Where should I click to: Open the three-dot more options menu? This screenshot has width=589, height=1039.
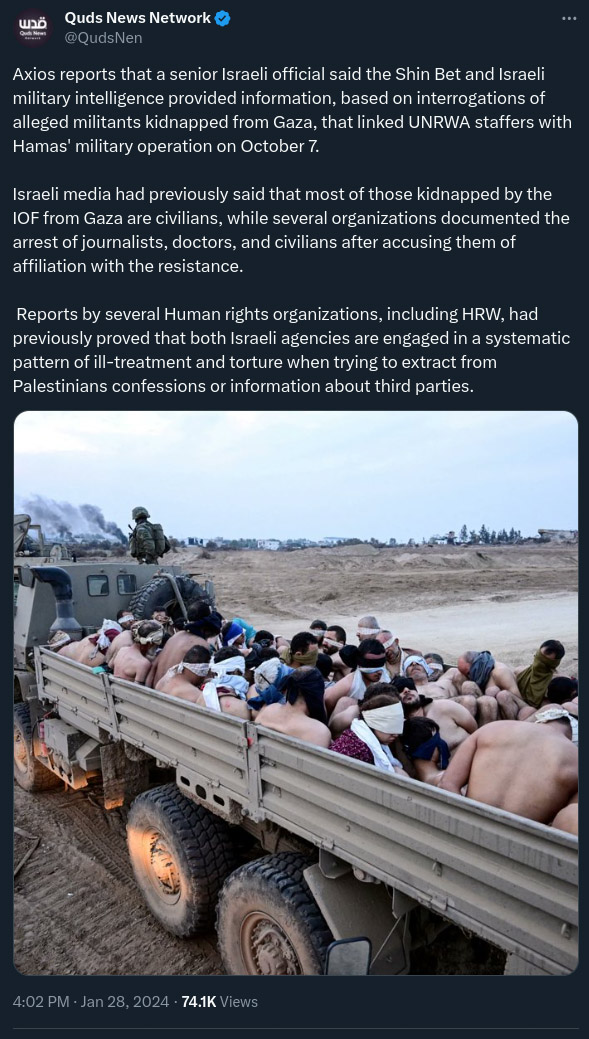(569, 19)
